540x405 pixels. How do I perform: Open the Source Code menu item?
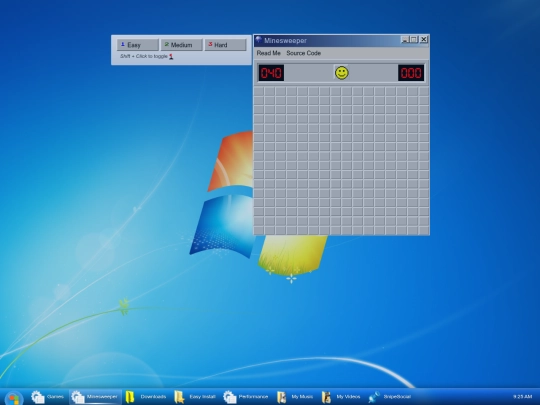click(303, 53)
